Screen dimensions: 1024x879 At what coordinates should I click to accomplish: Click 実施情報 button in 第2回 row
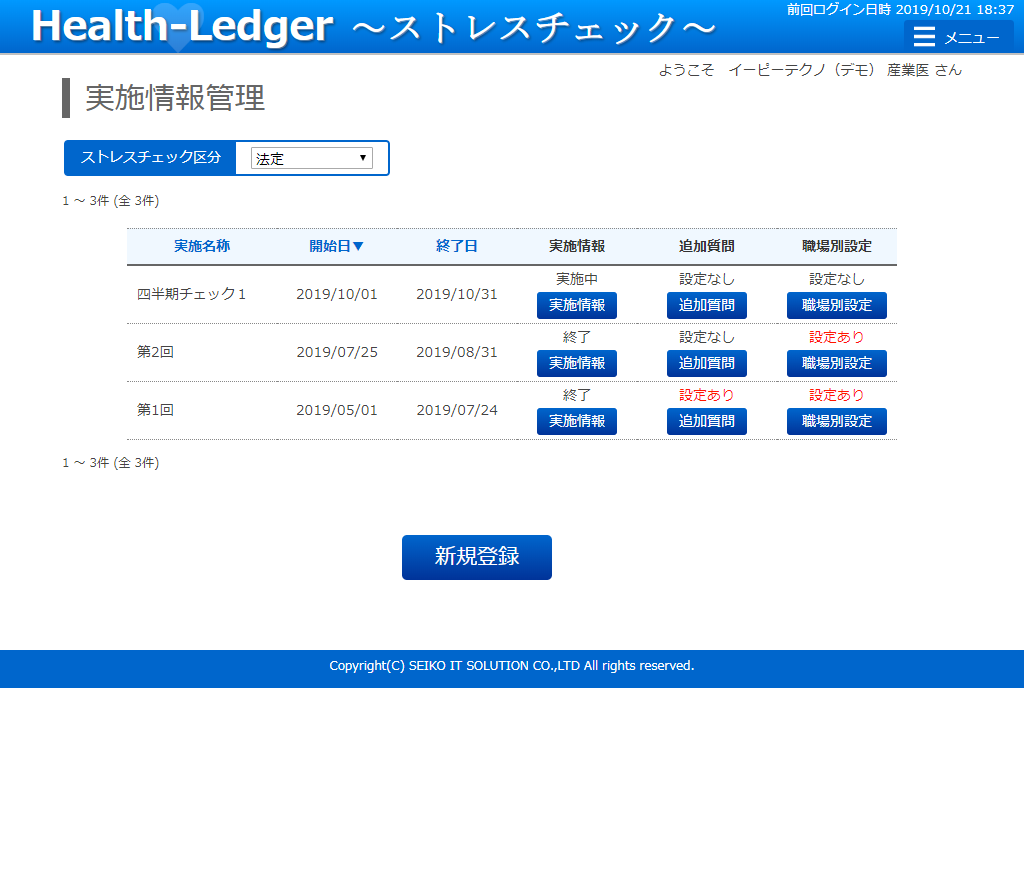pos(576,363)
